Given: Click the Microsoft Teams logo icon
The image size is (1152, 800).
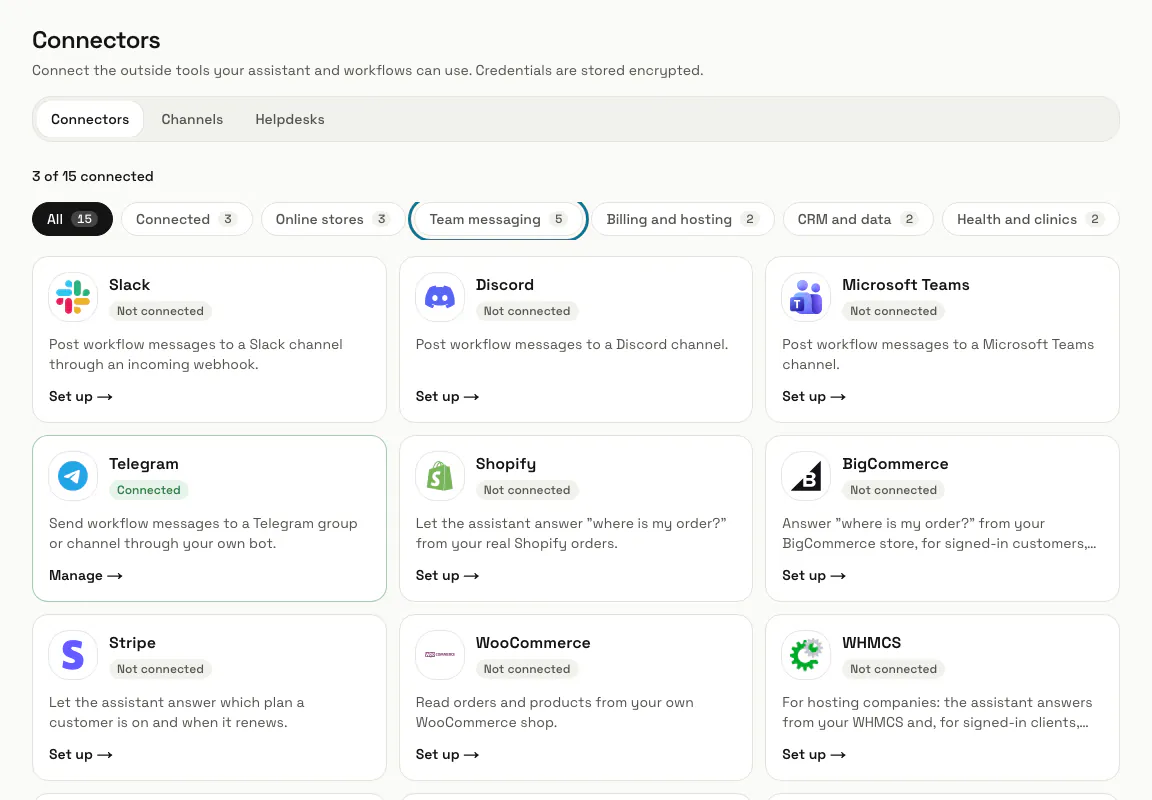Looking at the screenshot, I should 806,298.
